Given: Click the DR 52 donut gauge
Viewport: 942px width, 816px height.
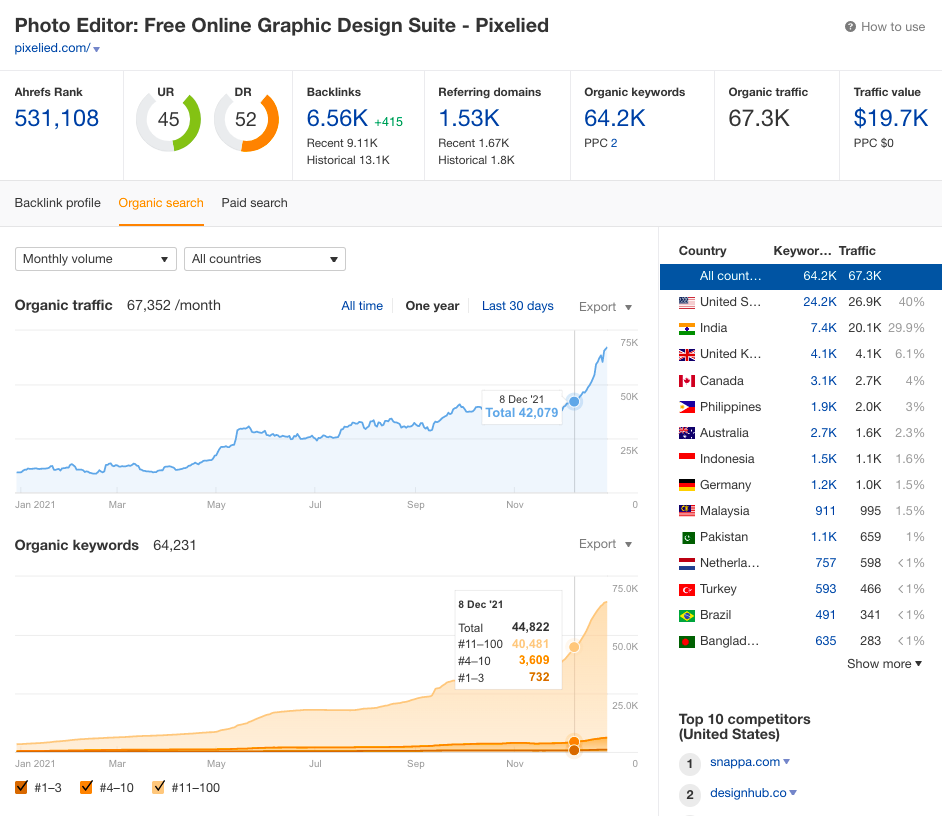Looking at the screenshot, I should tap(246, 120).
